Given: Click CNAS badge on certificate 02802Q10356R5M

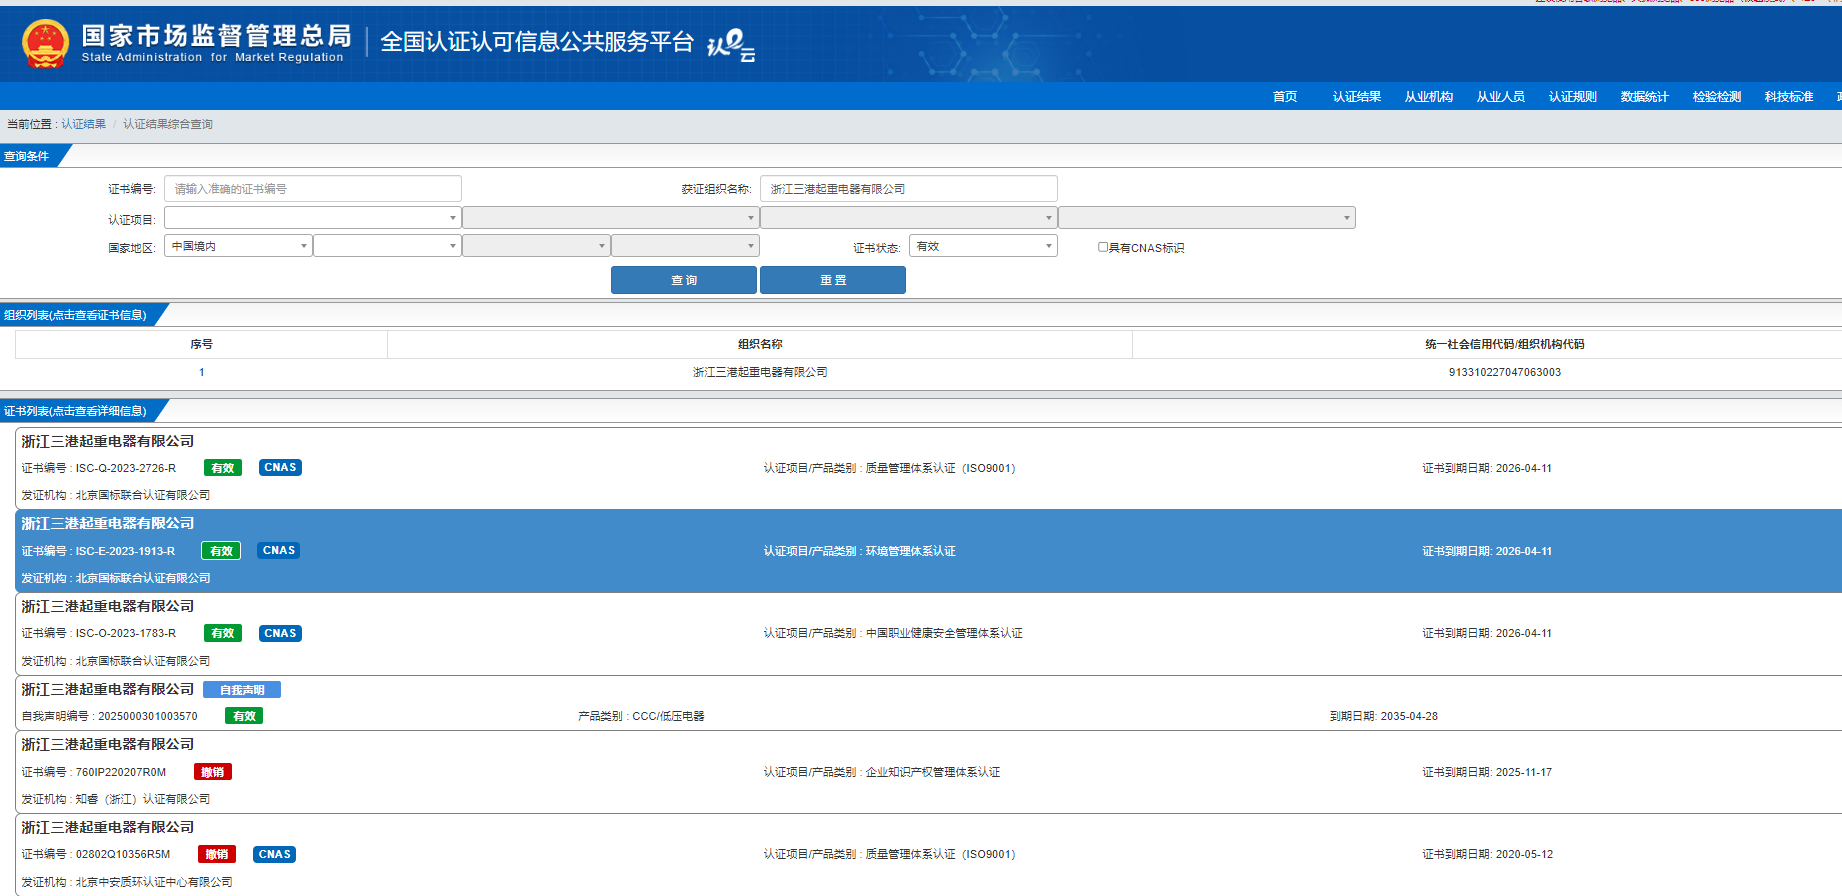Looking at the screenshot, I should point(274,855).
